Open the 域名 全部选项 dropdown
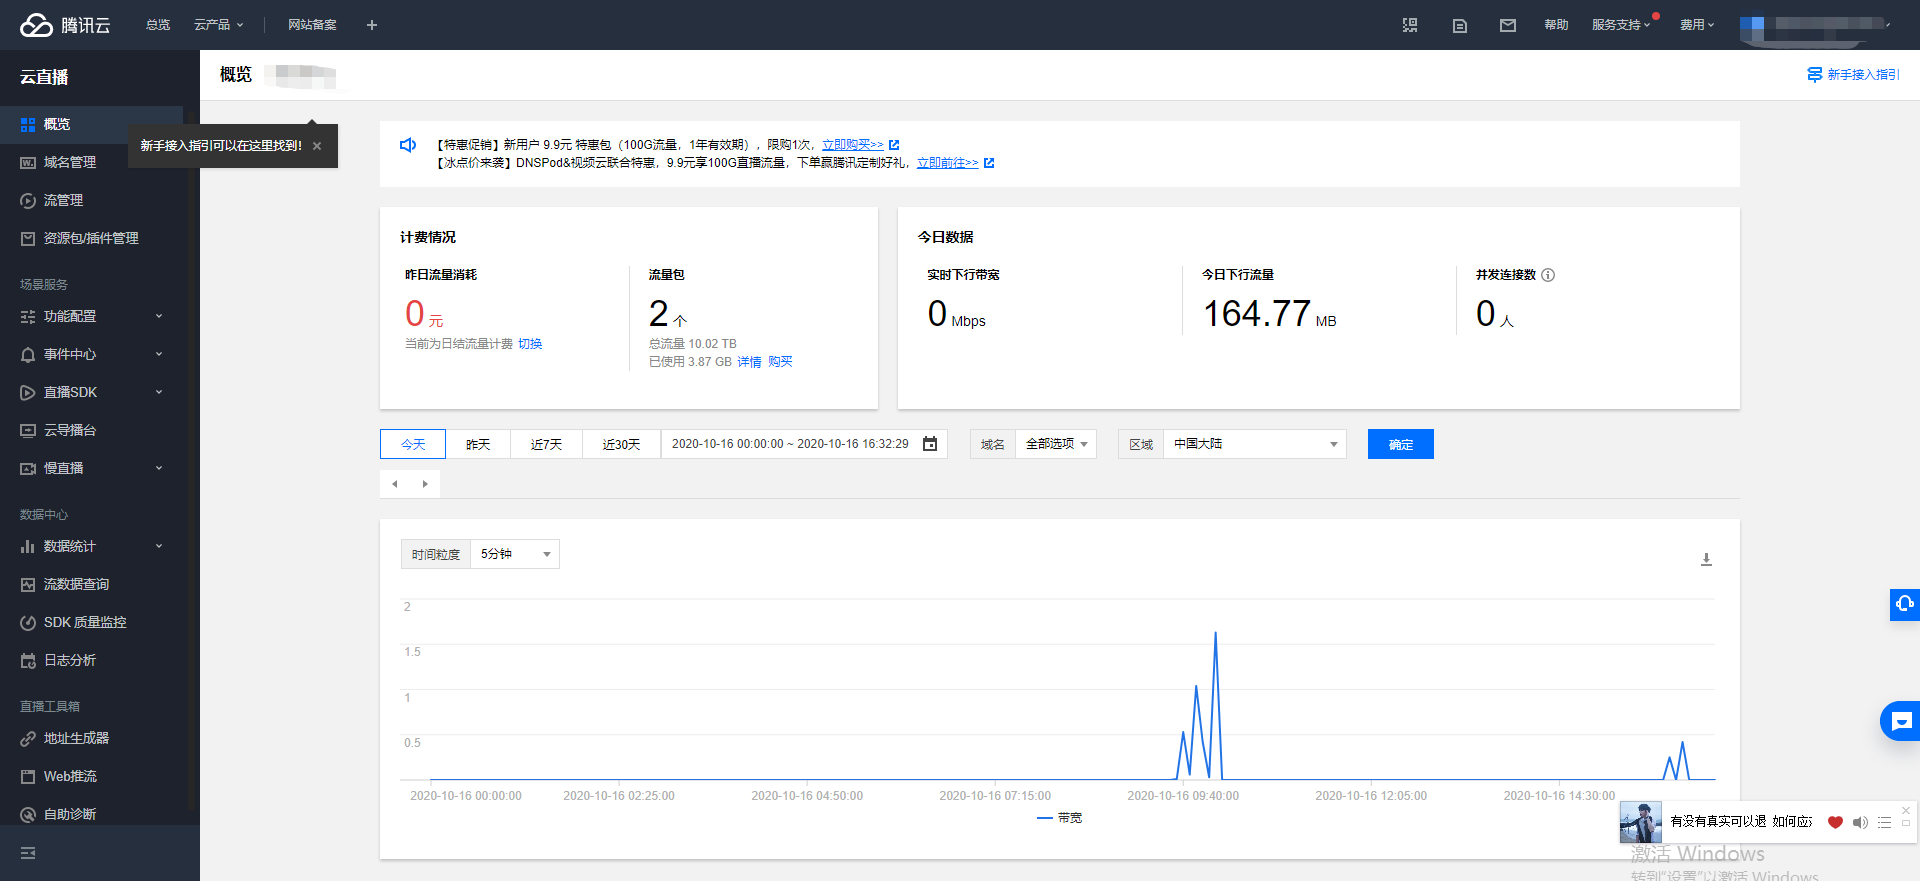This screenshot has width=1920, height=881. (1056, 444)
